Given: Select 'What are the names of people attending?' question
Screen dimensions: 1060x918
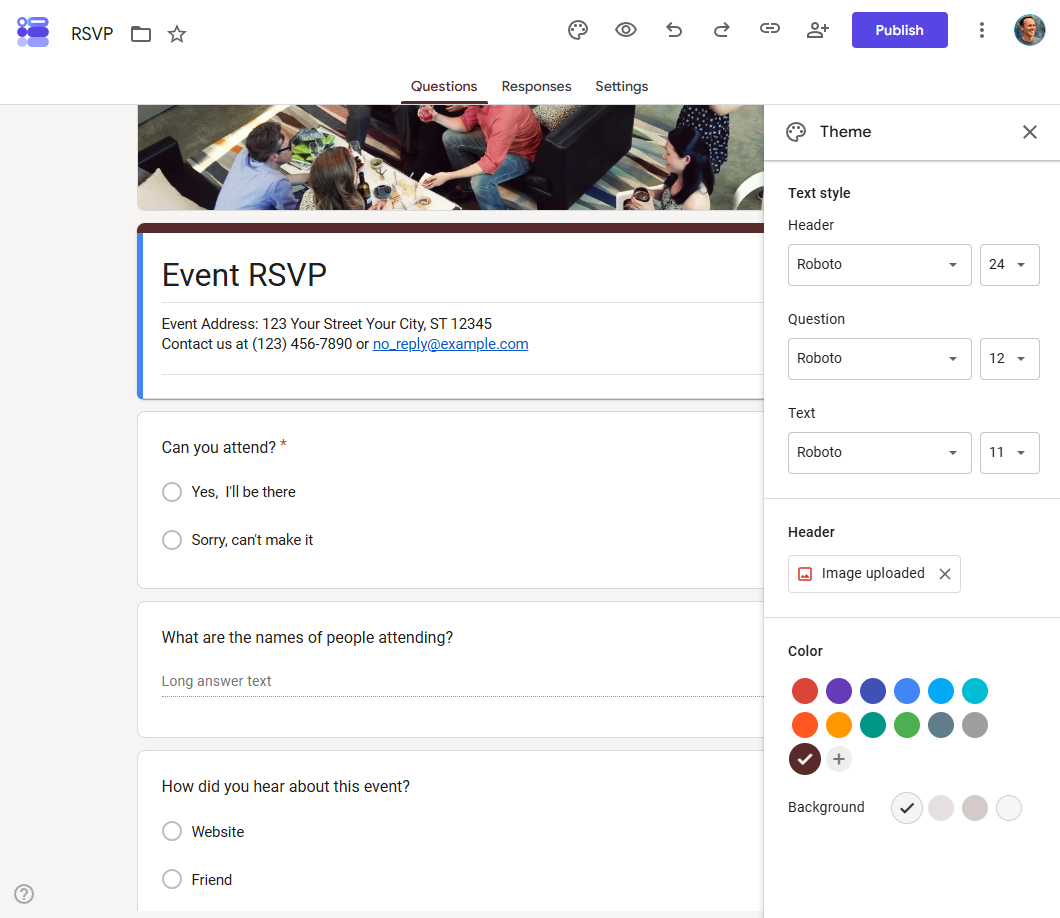Looking at the screenshot, I should (307, 637).
